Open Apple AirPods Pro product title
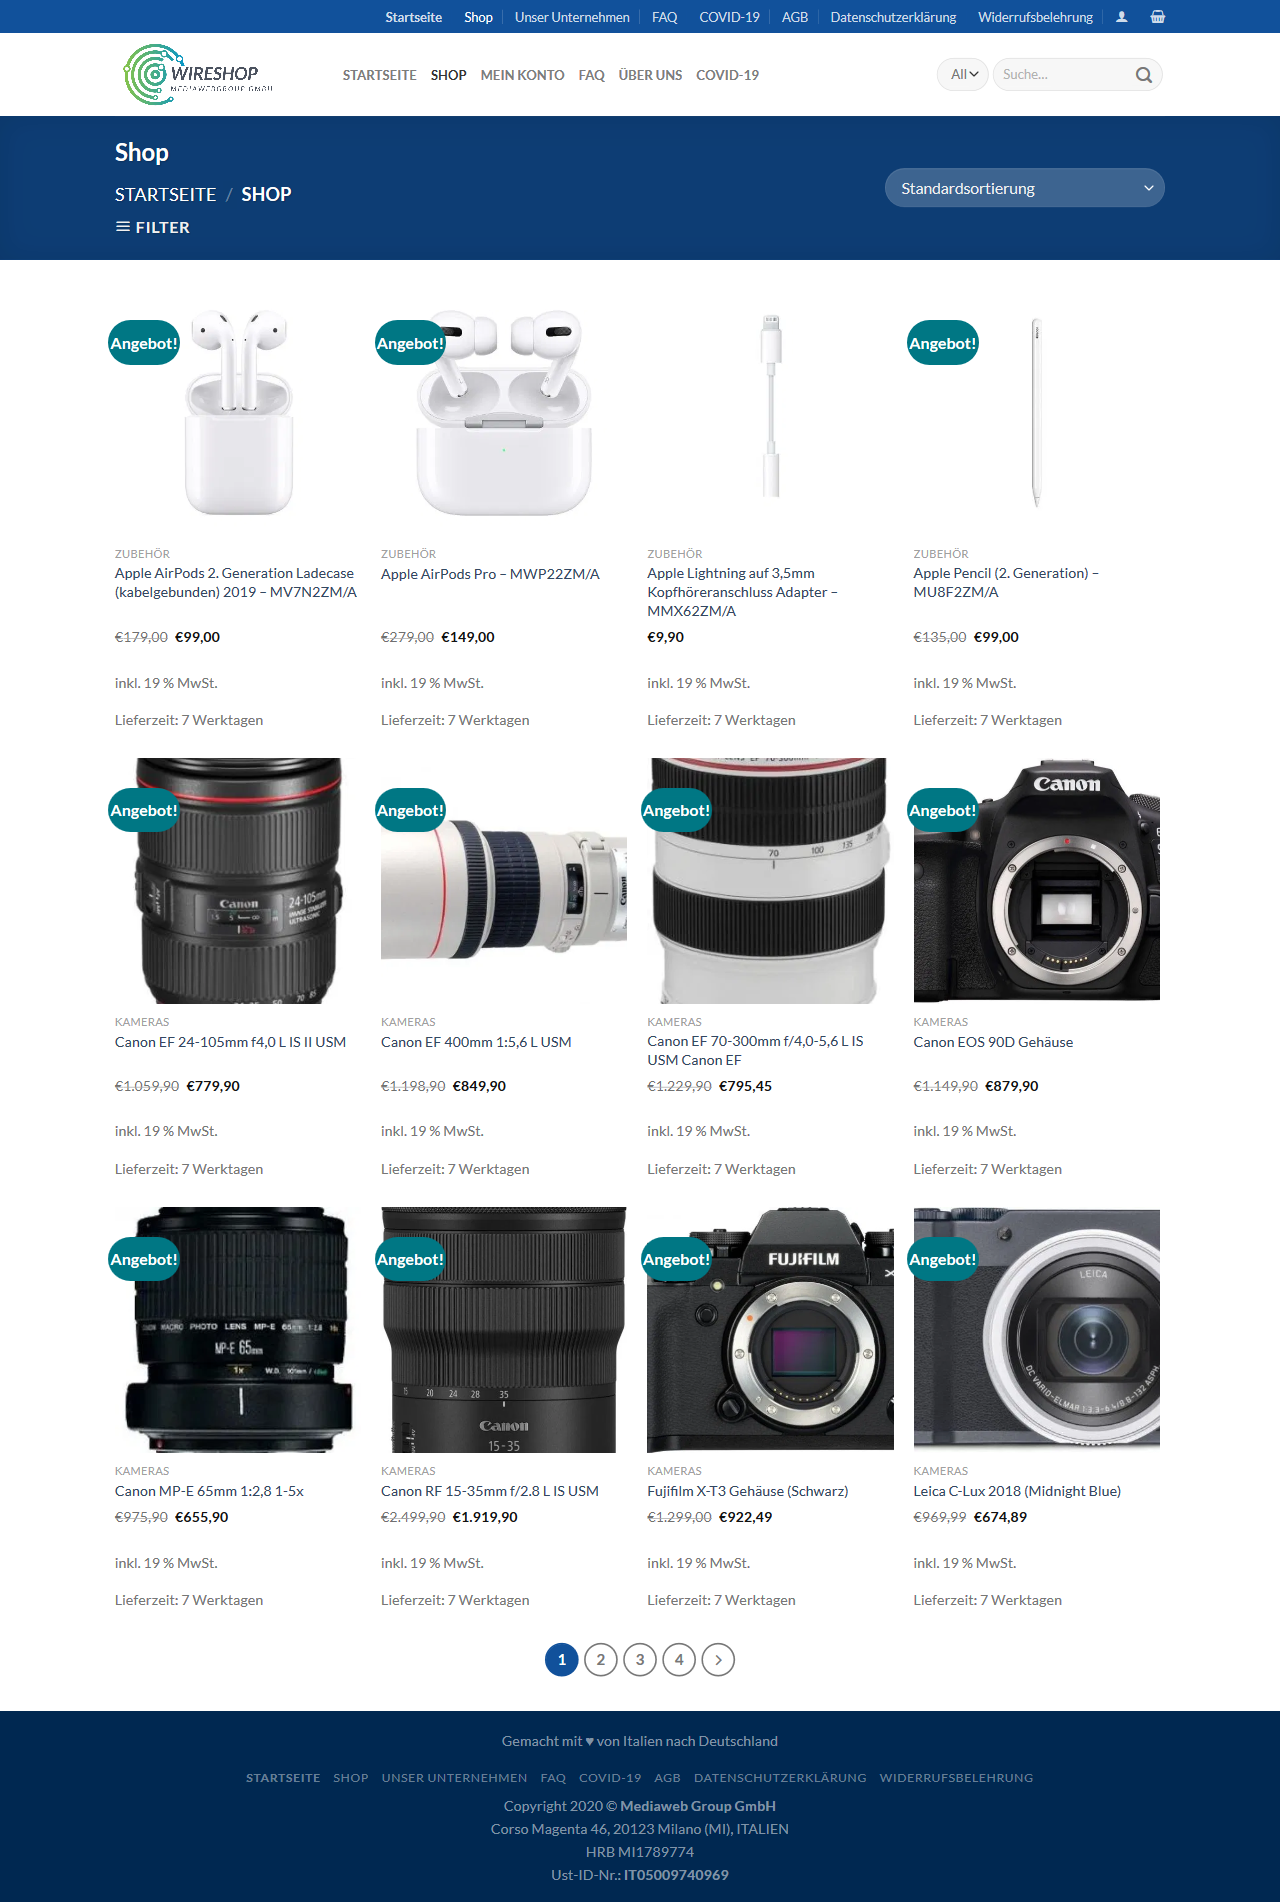 click(x=490, y=574)
